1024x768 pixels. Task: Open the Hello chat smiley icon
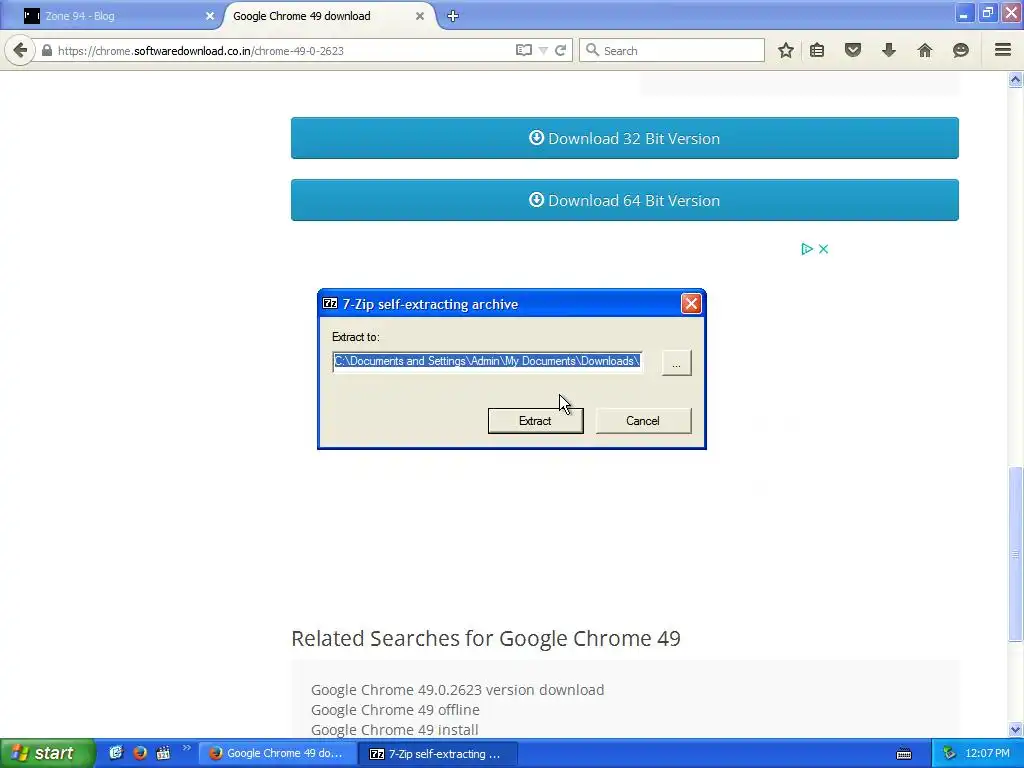961,50
